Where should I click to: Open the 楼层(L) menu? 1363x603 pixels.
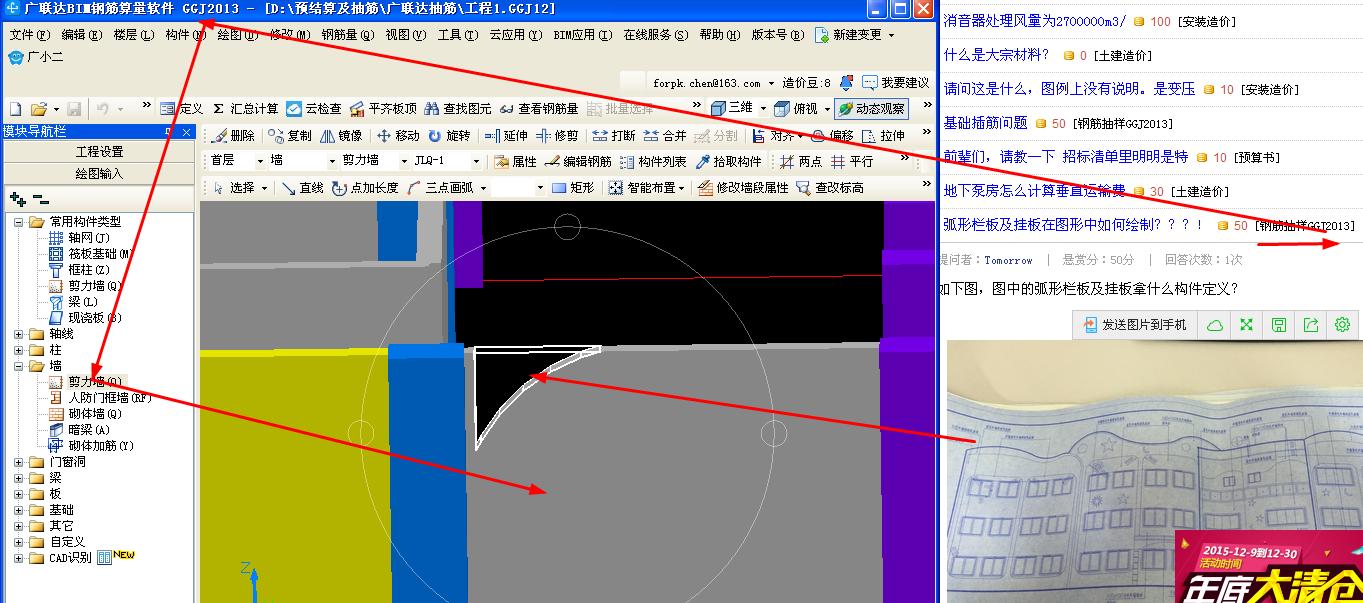133,35
